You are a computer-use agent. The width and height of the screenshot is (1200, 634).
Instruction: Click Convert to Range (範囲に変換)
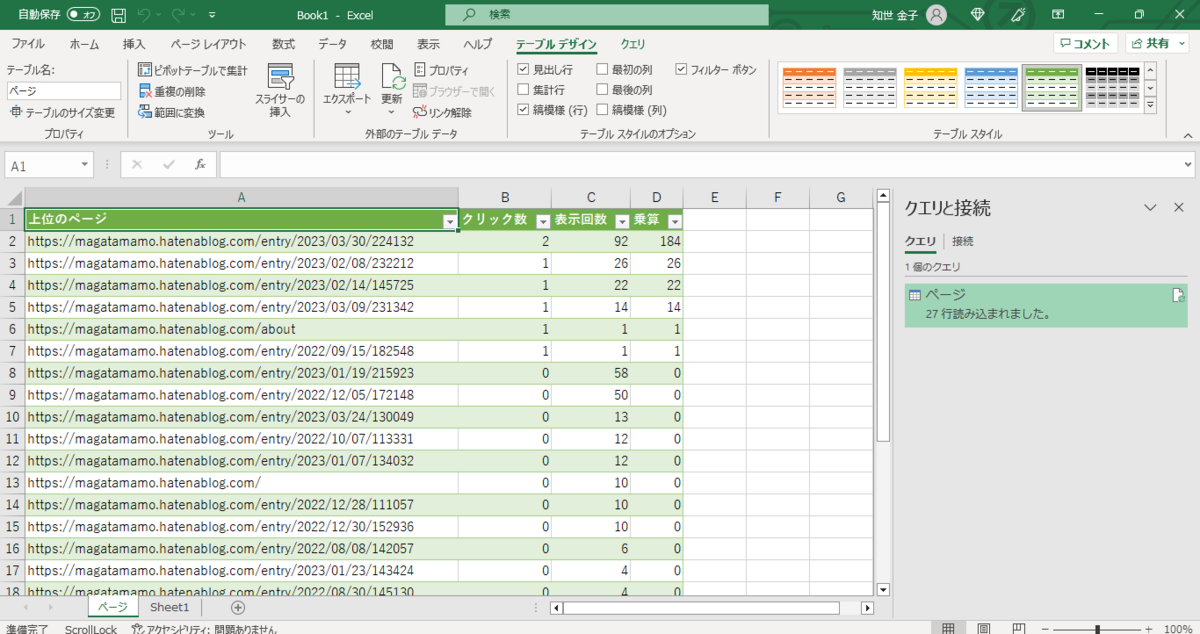point(172,112)
